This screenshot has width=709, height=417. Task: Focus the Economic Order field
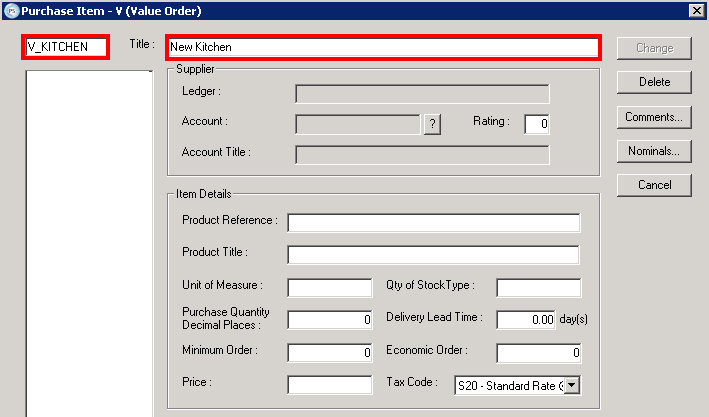click(x=538, y=352)
